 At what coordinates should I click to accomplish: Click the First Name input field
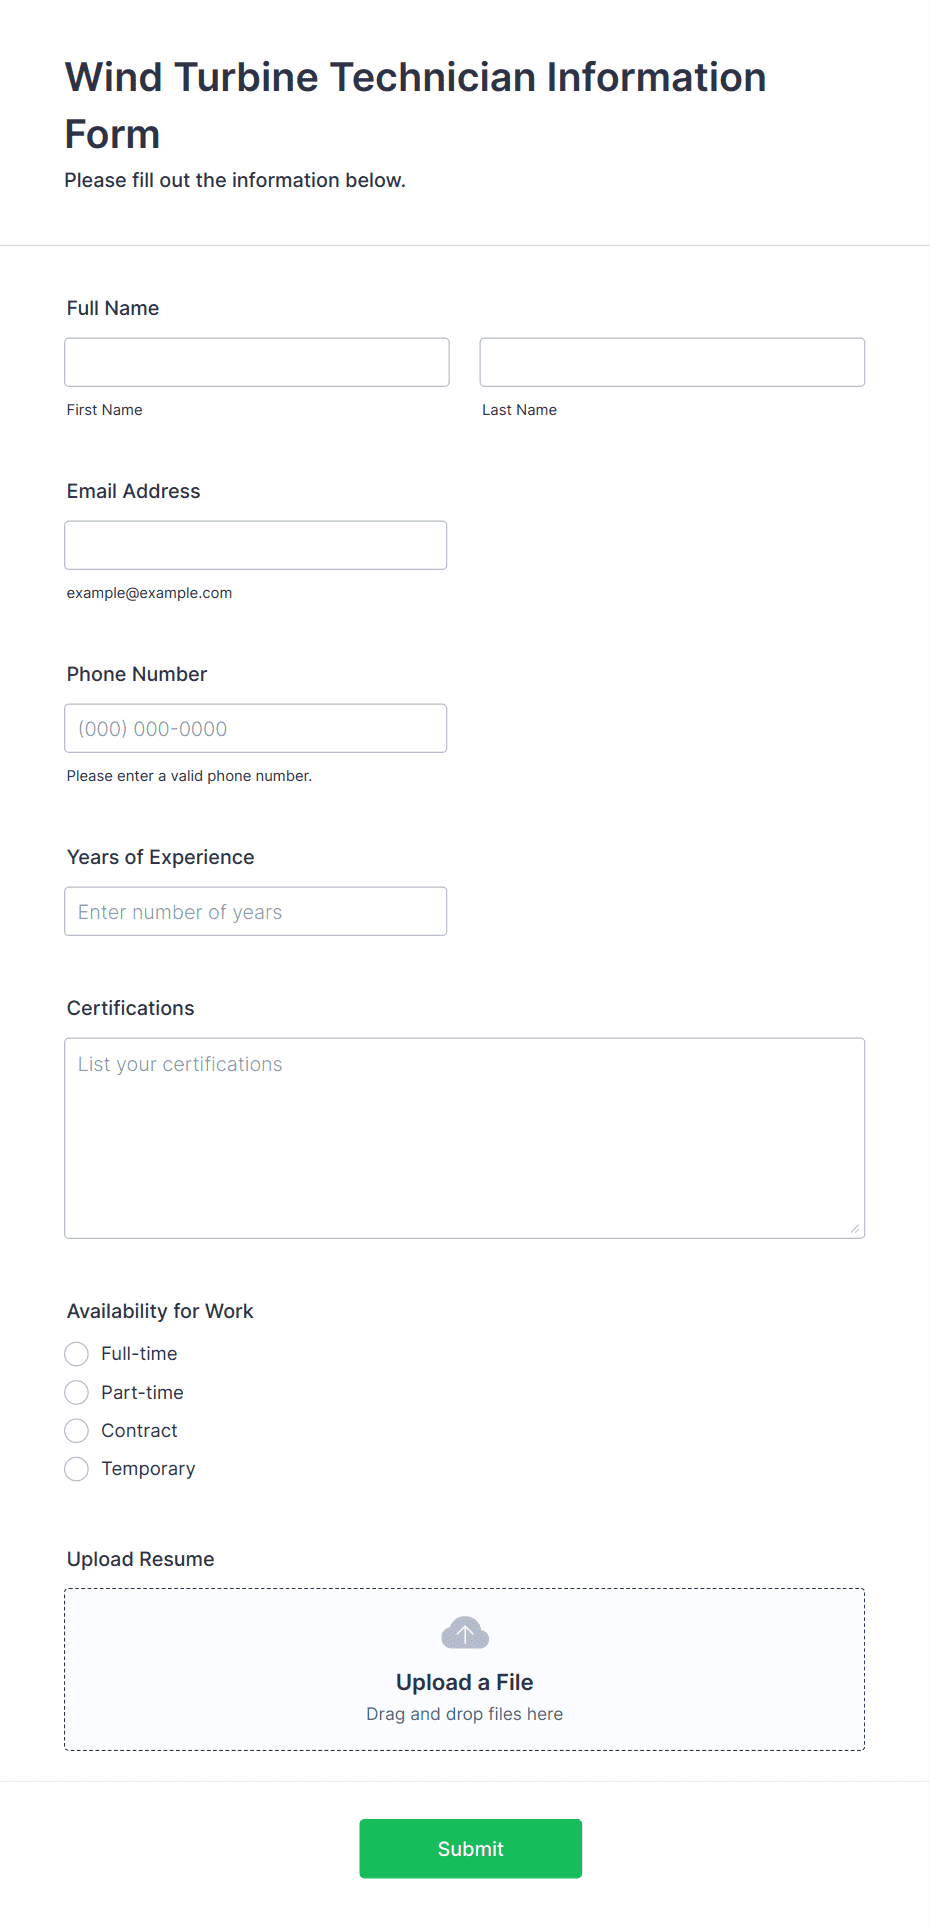(257, 362)
